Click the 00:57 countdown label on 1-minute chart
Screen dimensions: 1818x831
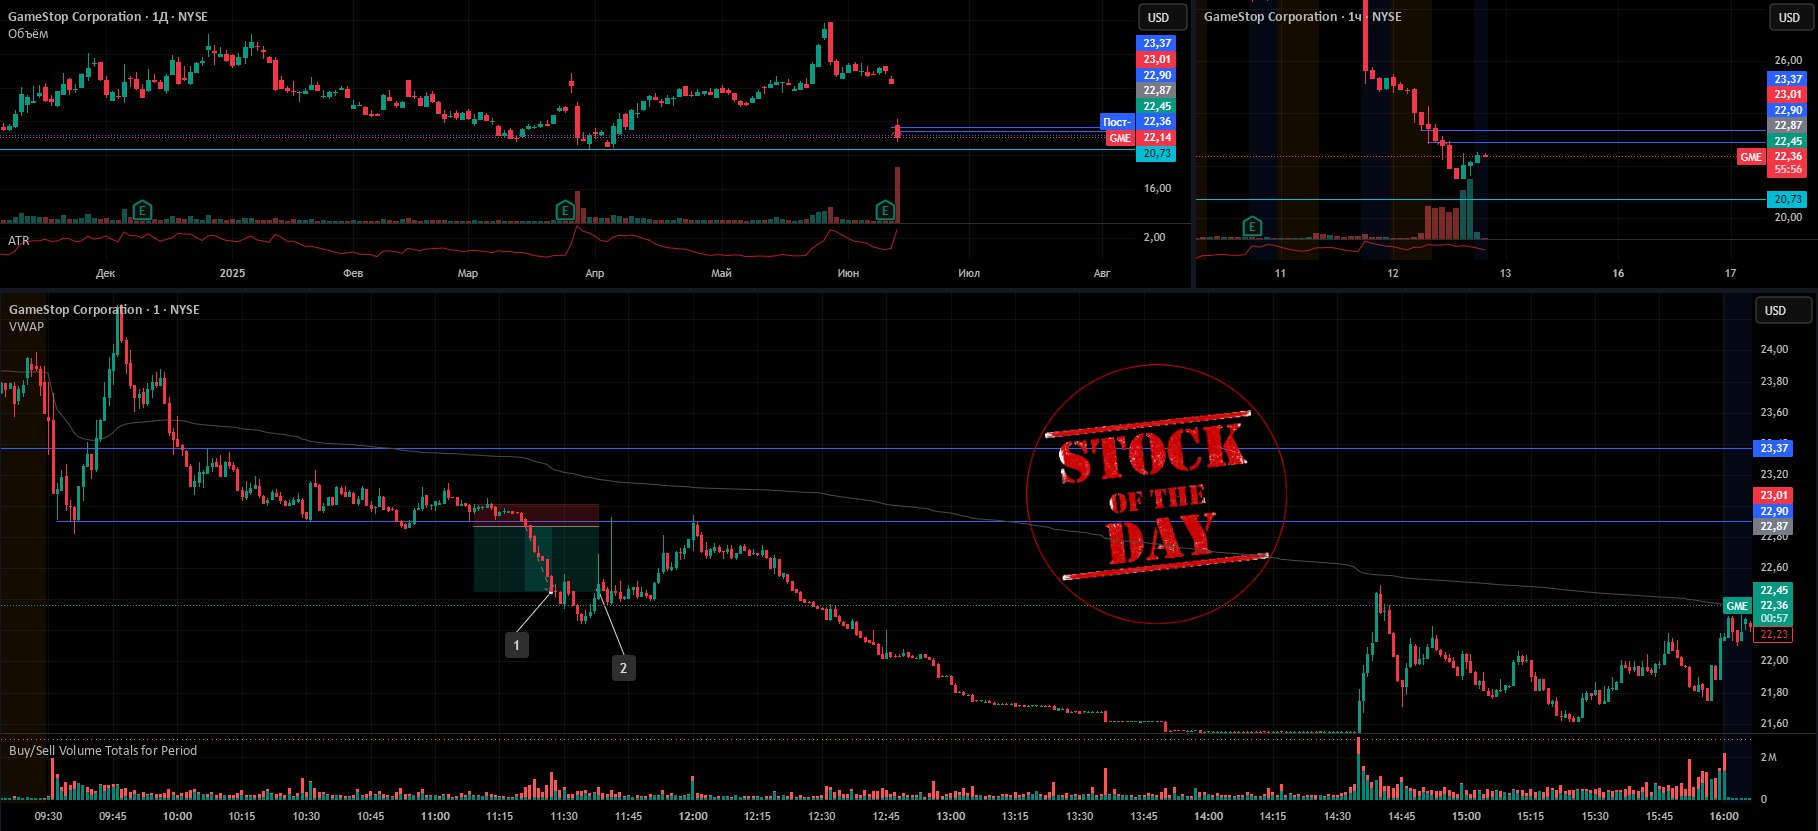1774,619
